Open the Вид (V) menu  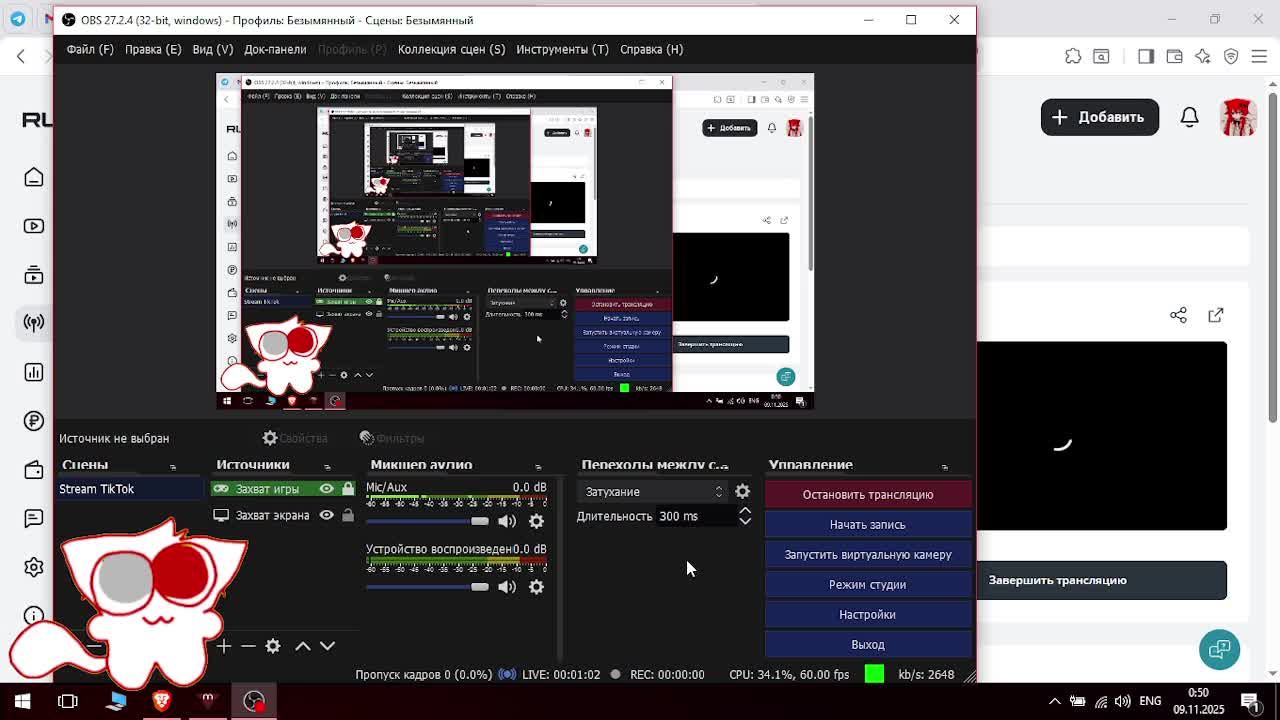pyautogui.click(x=212, y=49)
